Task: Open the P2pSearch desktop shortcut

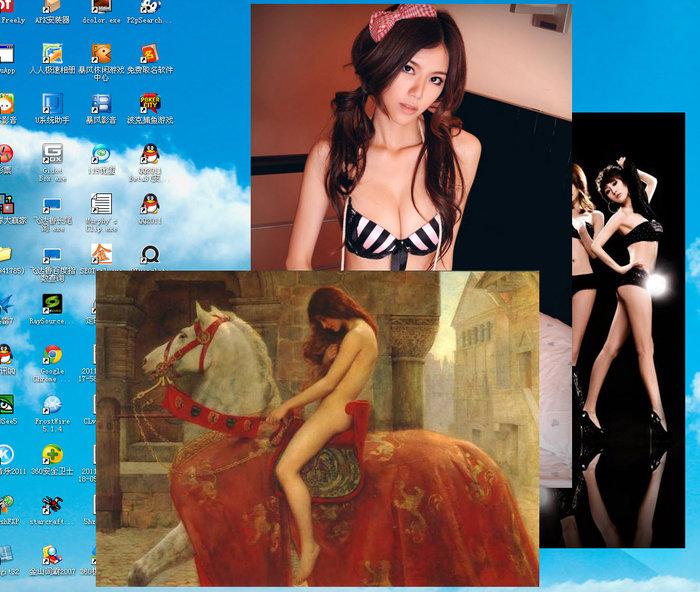Action: 150,6
